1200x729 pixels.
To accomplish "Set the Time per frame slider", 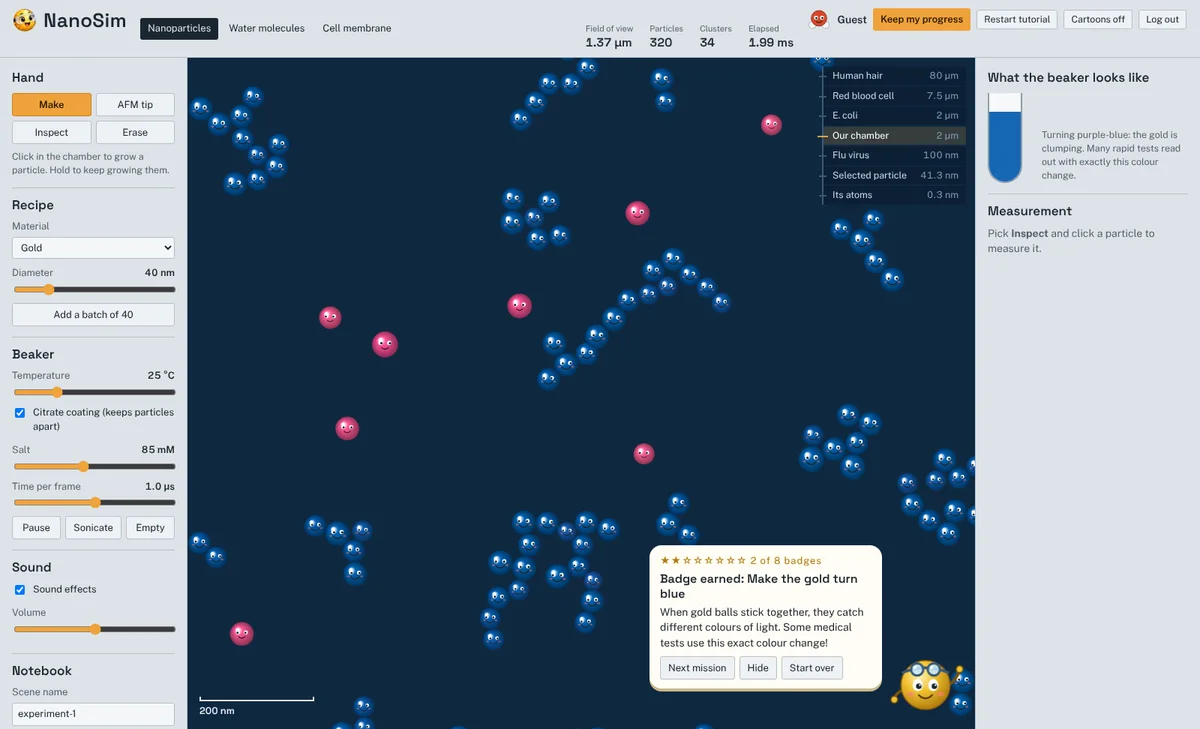I will (93, 502).
